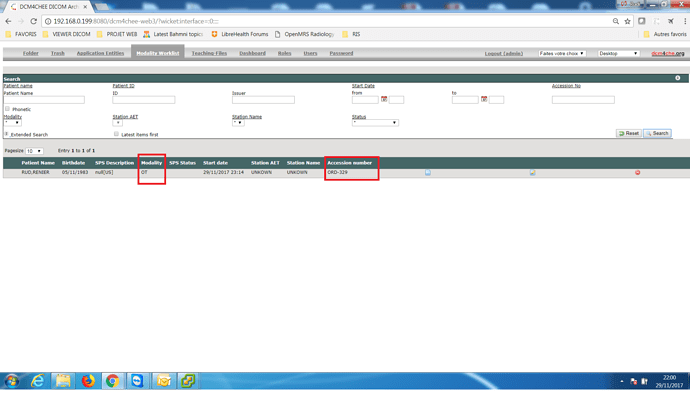Open Autres favoris bookmarks folder
Screen dimensions: 690x396
pyautogui.click(x=665, y=34)
